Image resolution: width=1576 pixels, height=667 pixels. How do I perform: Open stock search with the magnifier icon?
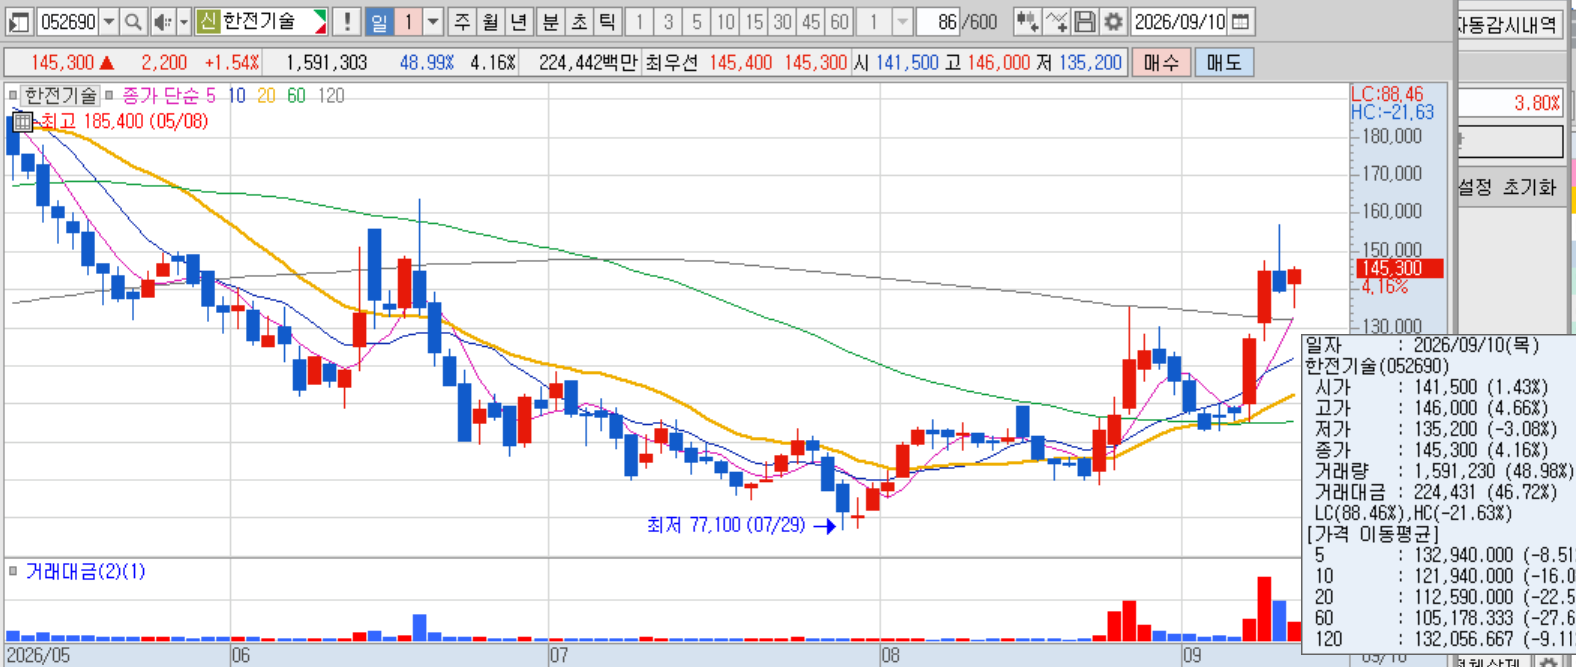[133, 21]
